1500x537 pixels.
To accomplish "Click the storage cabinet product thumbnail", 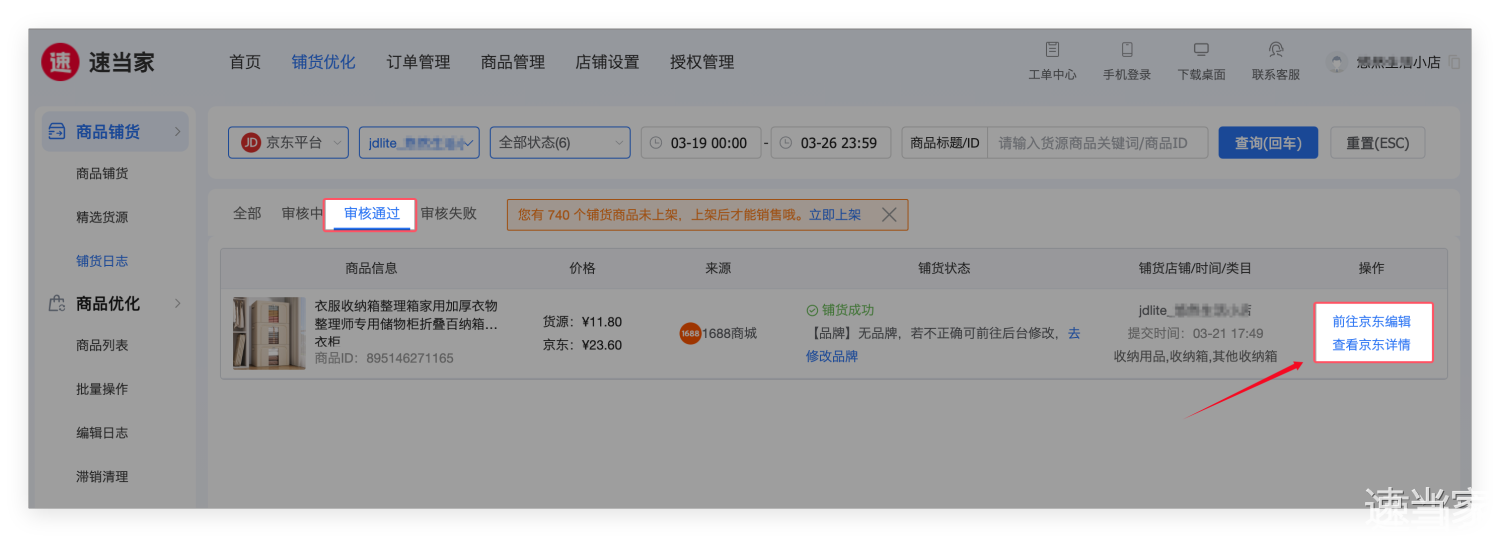I will tap(269, 333).
